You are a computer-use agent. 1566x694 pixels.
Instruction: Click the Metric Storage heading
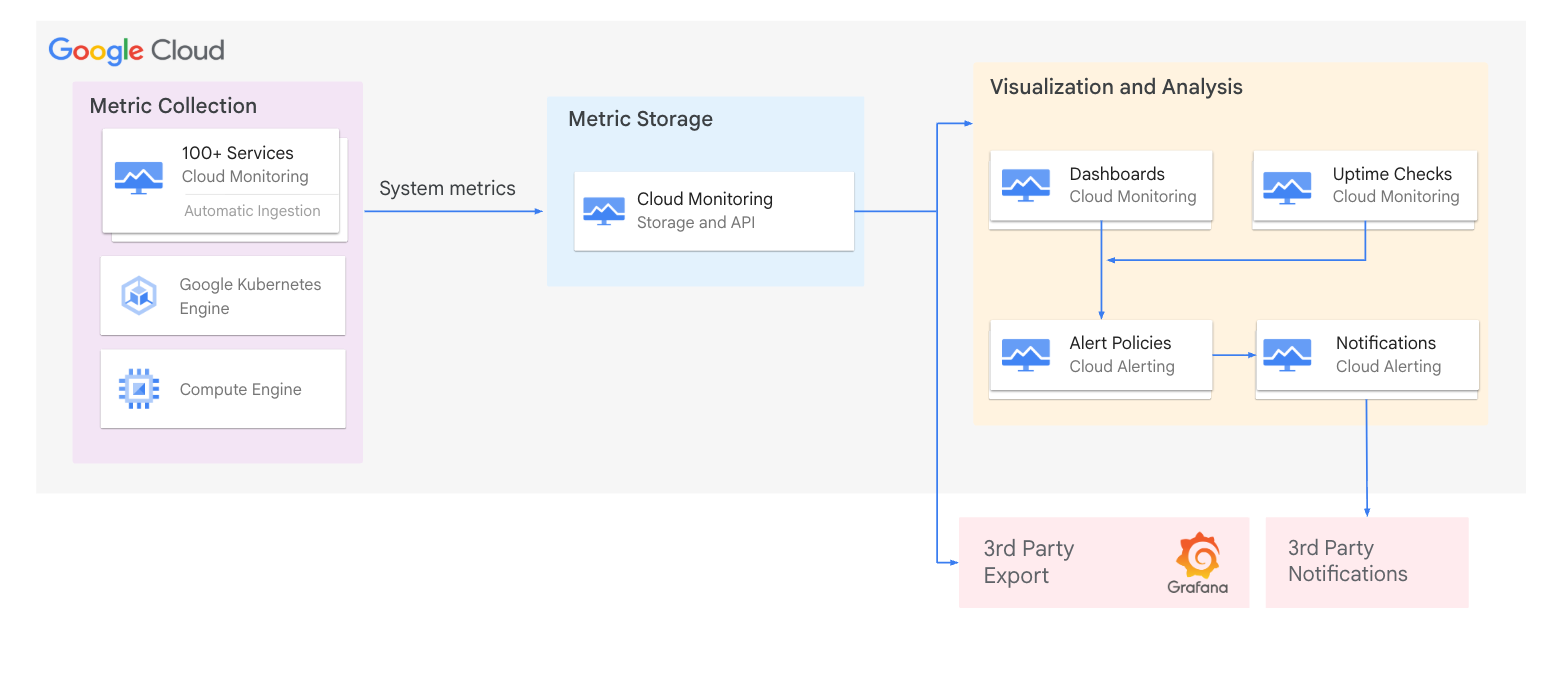tap(641, 119)
